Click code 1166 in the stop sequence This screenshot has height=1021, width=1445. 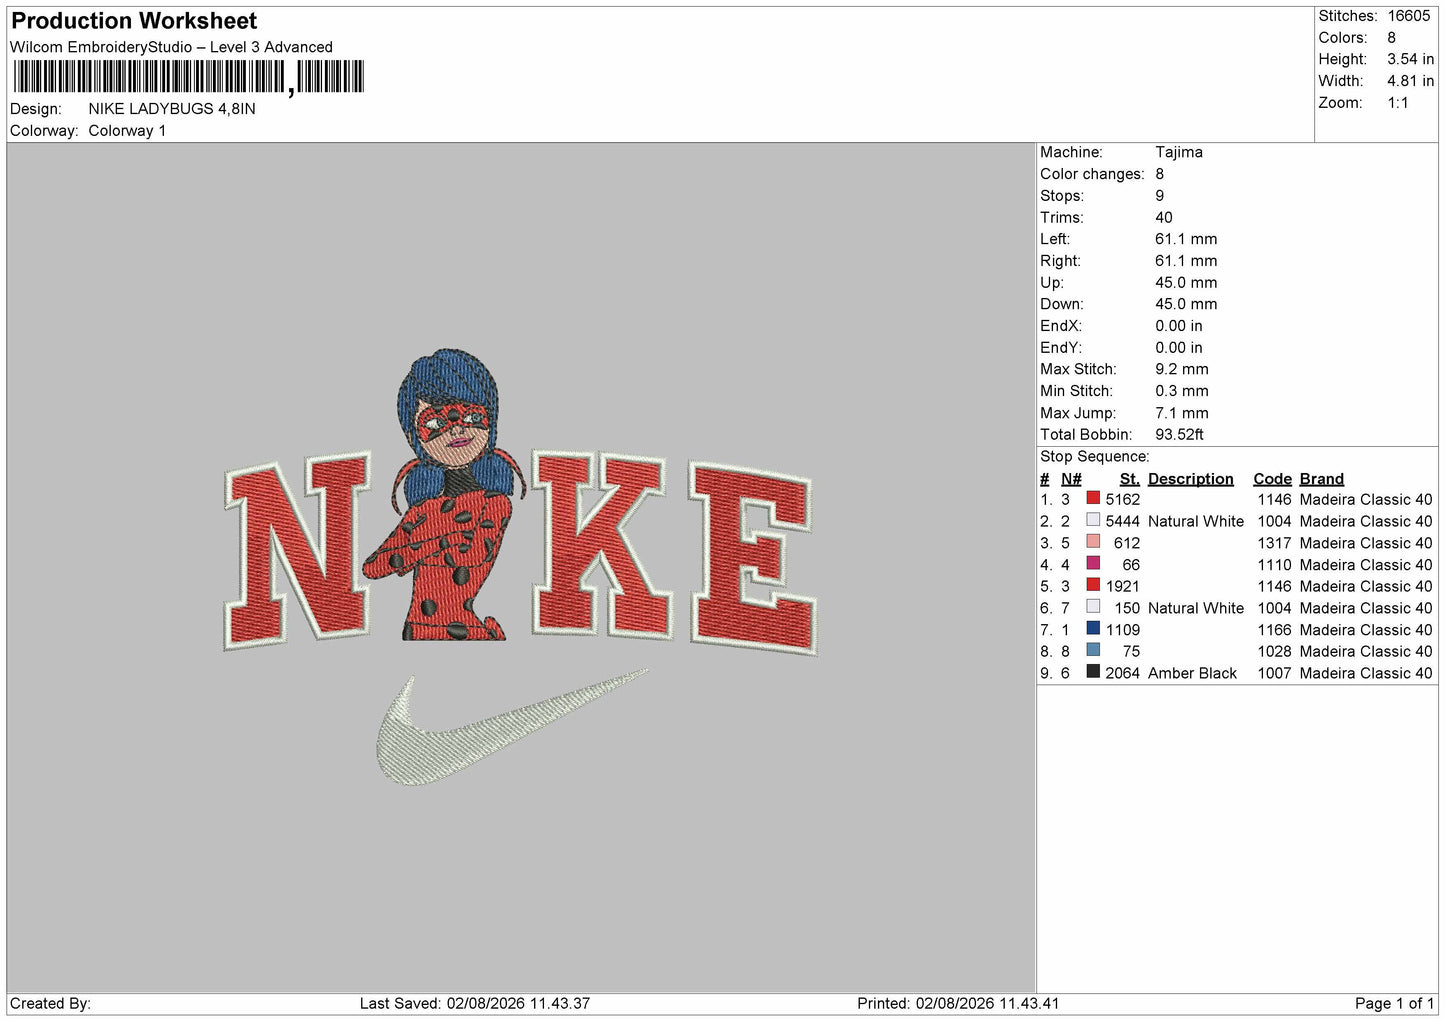(1274, 630)
